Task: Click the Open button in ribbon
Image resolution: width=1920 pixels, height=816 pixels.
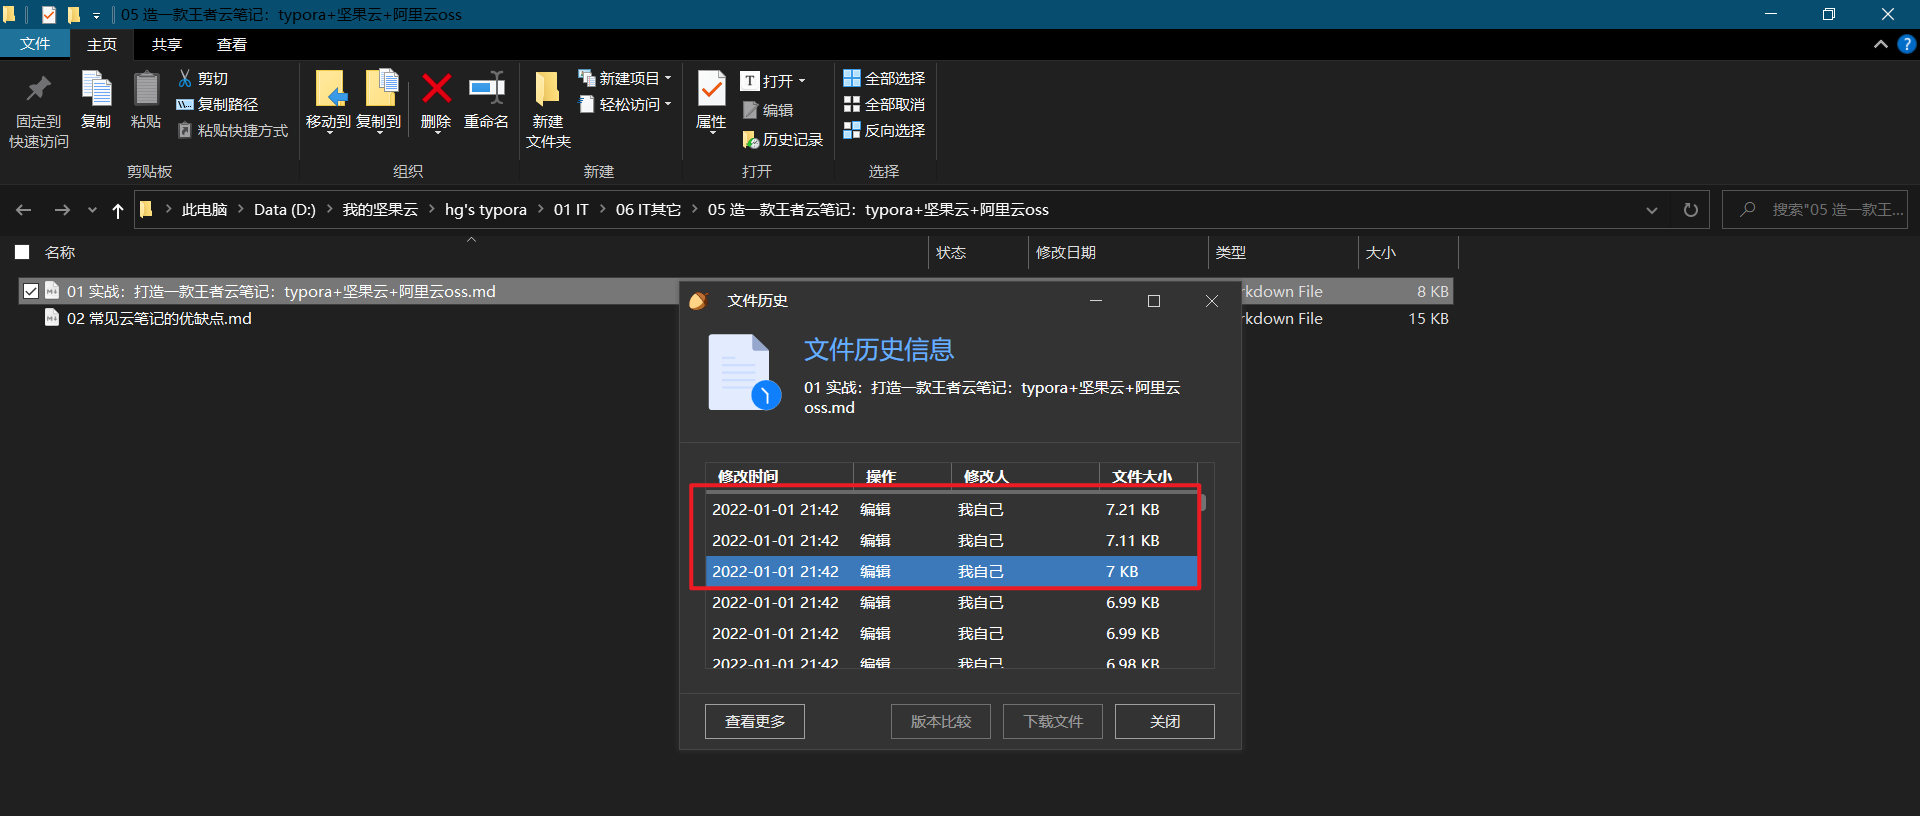Action: click(x=767, y=81)
